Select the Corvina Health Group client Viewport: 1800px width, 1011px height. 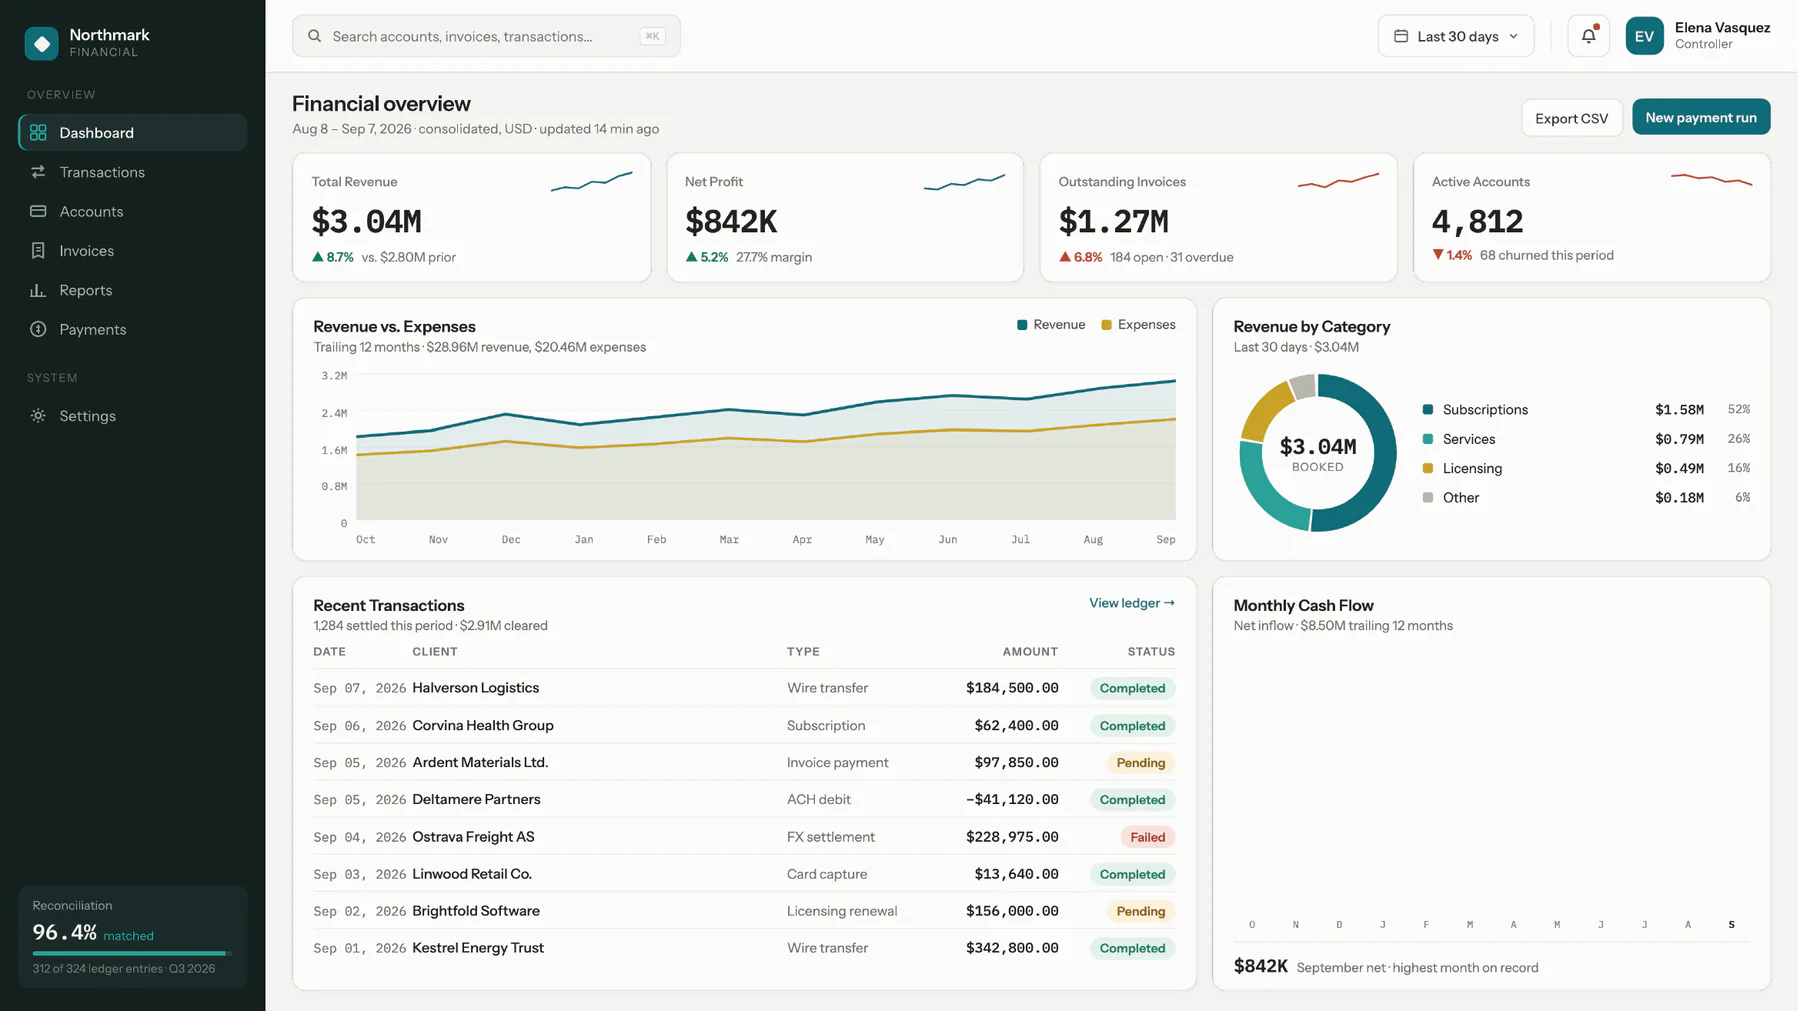tap(483, 725)
